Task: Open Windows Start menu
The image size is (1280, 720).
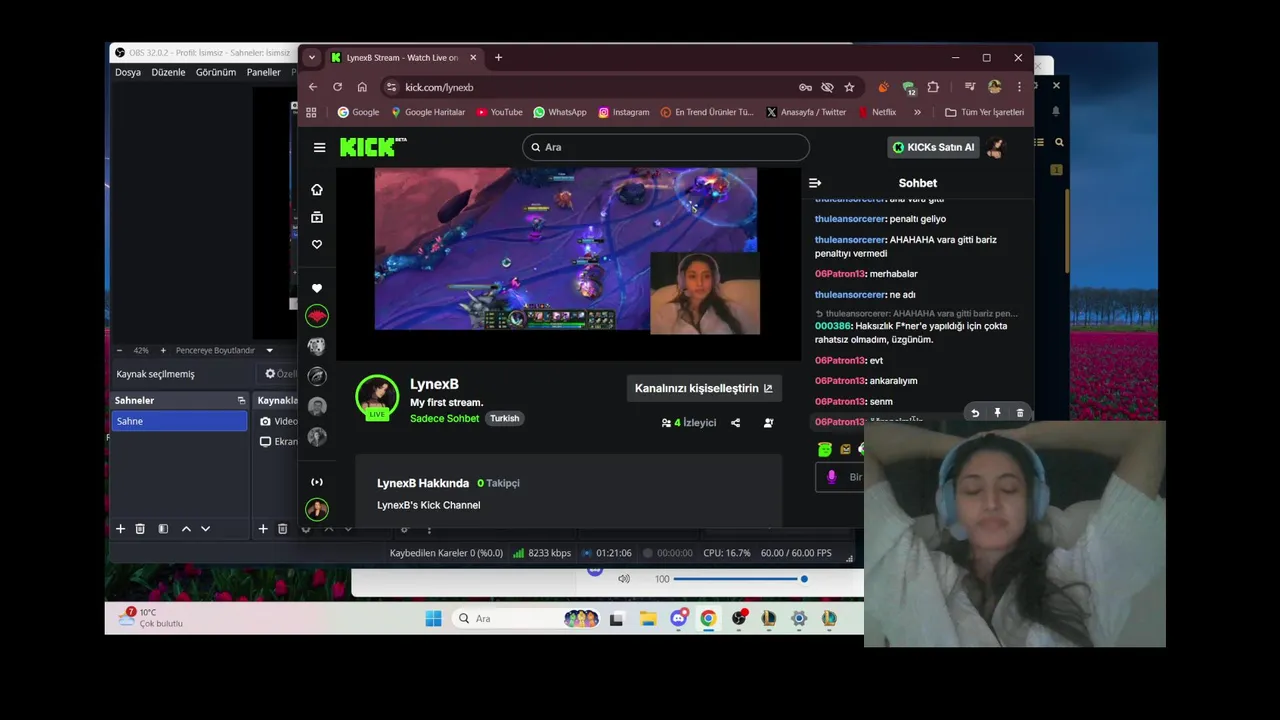Action: tap(433, 618)
